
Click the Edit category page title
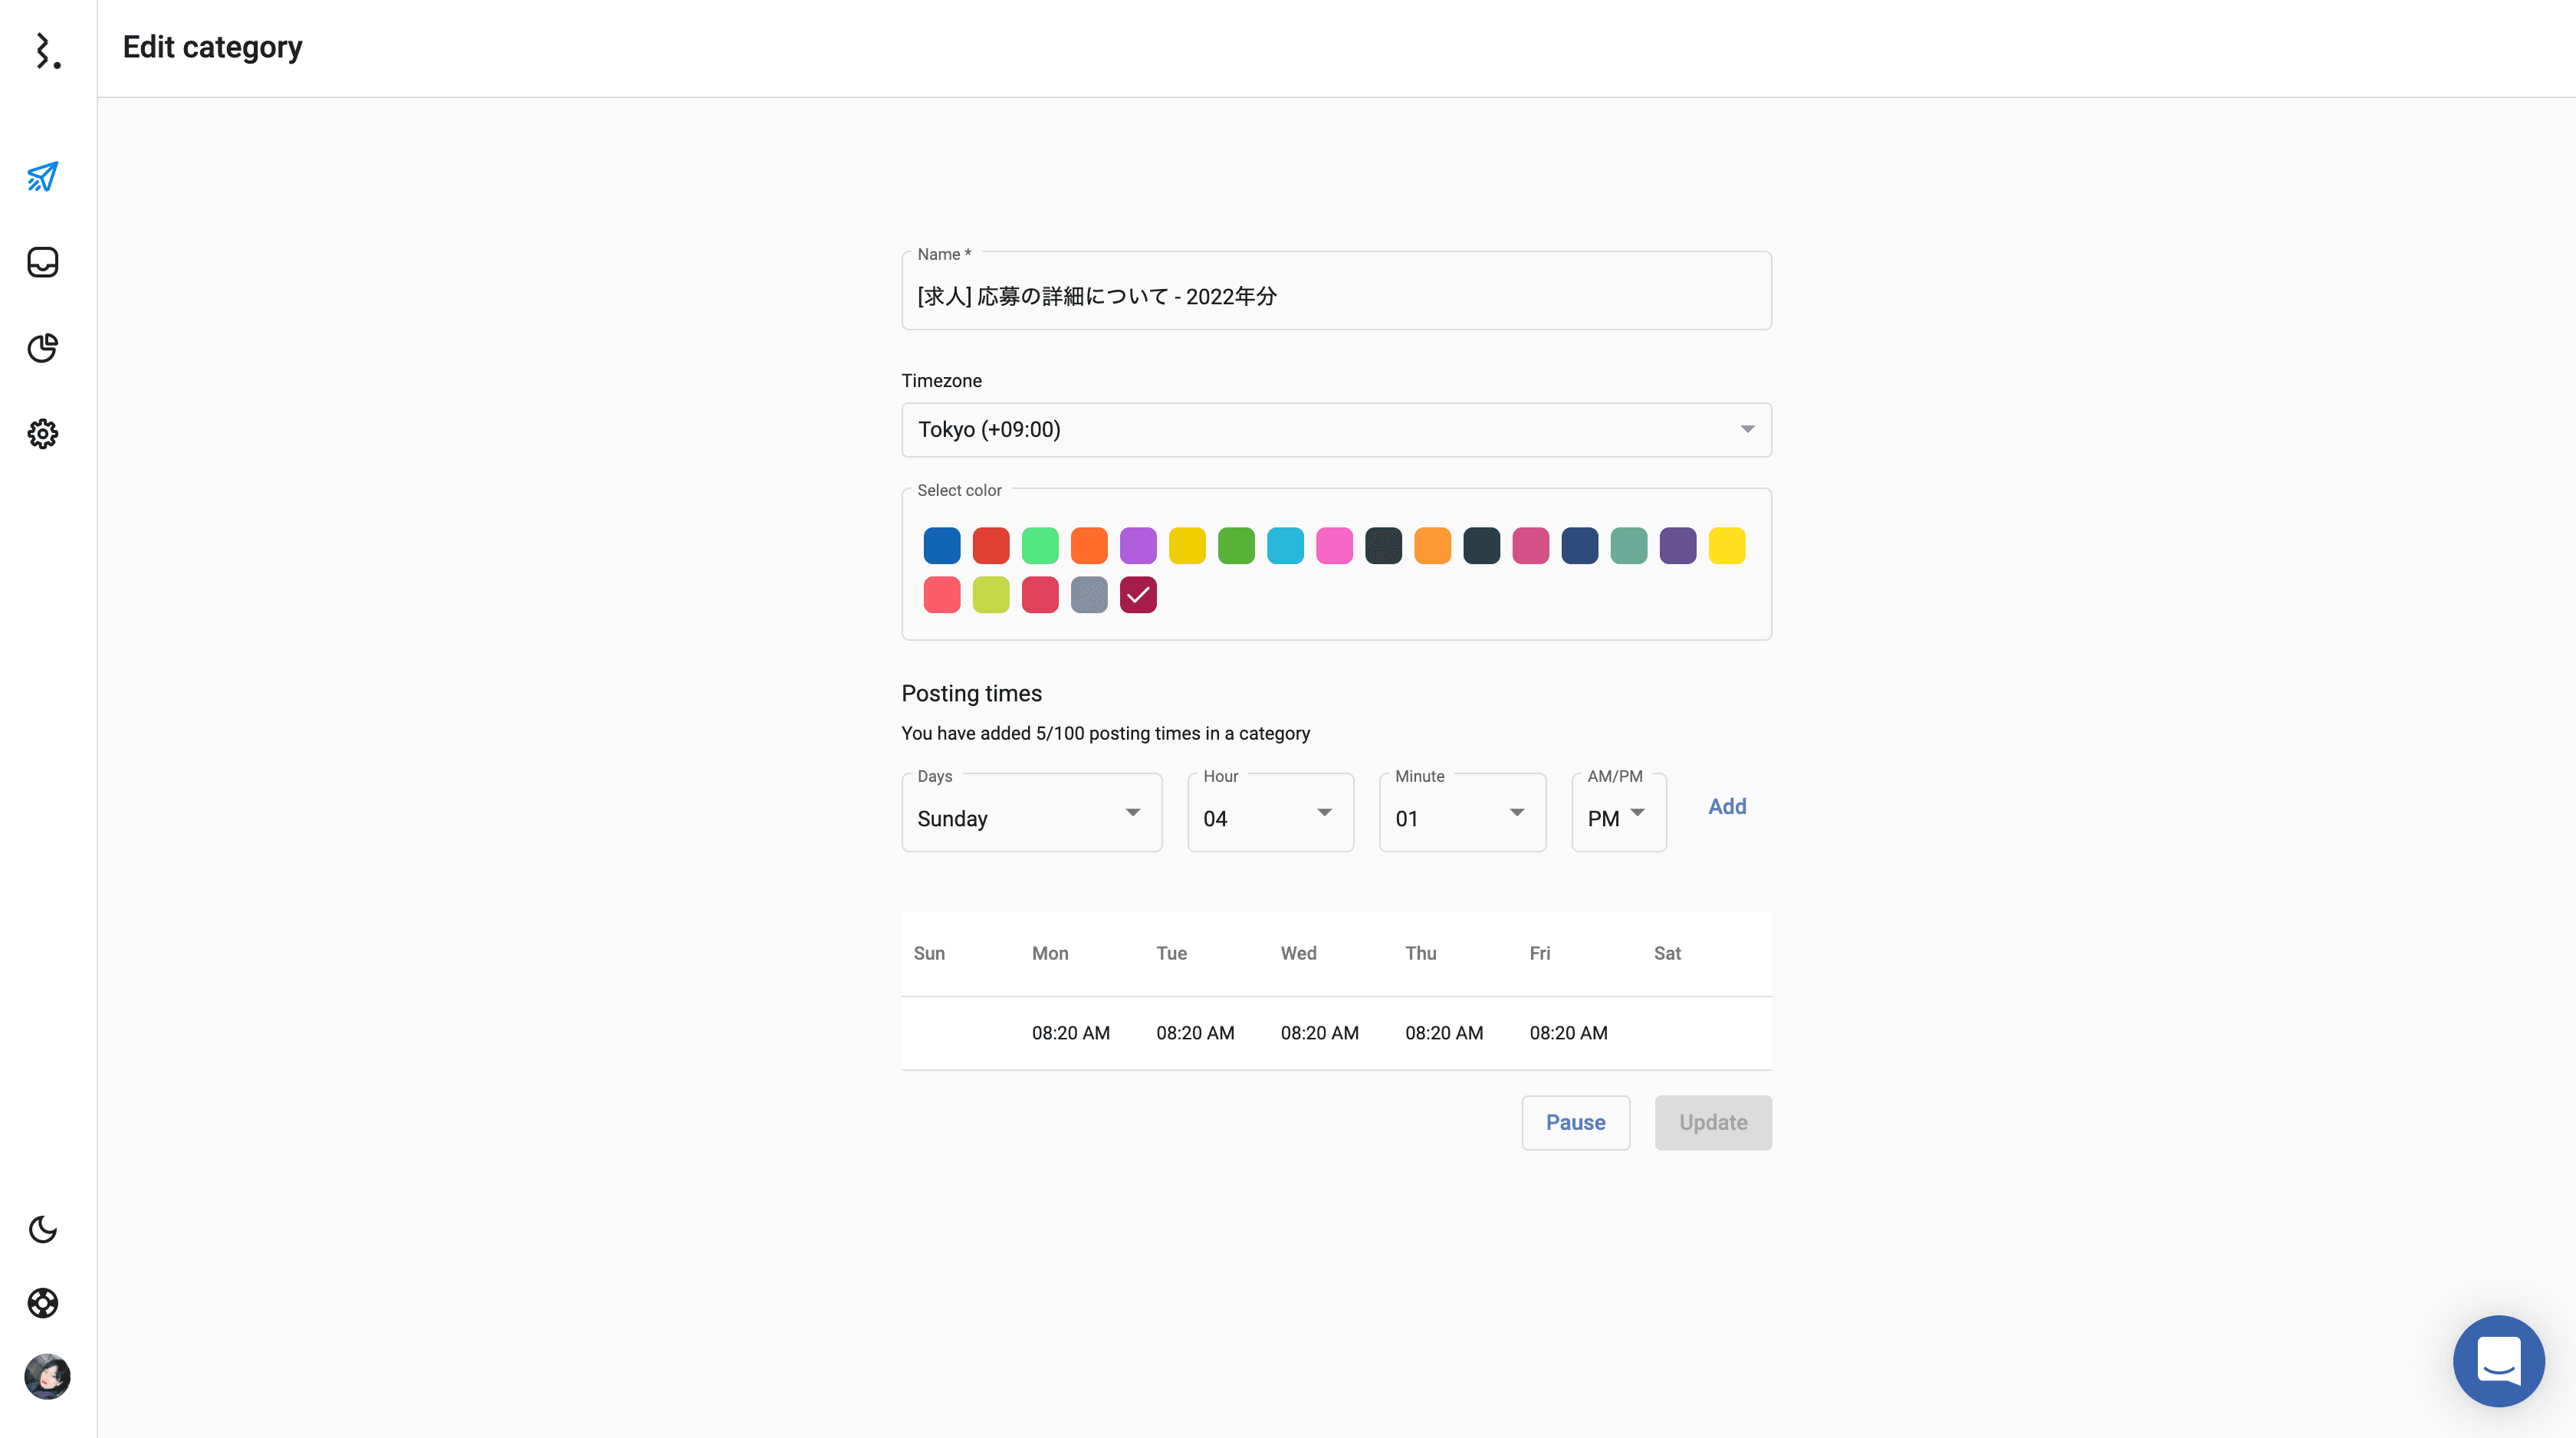click(x=212, y=47)
